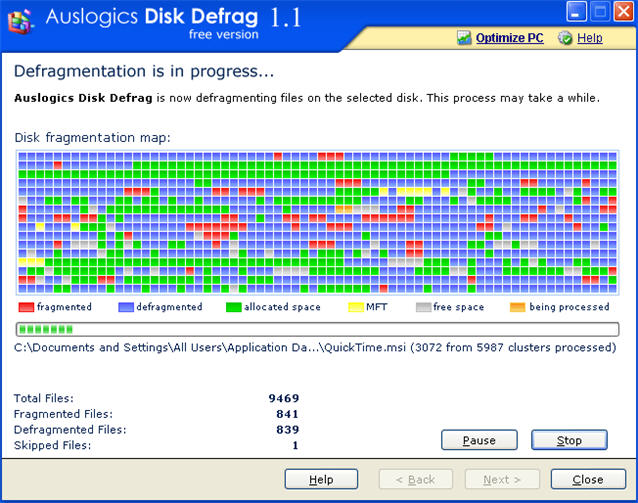The height and width of the screenshot is (503, 638).
Task: Click the Defragmented Files value 839
Action: coord(287,429)
